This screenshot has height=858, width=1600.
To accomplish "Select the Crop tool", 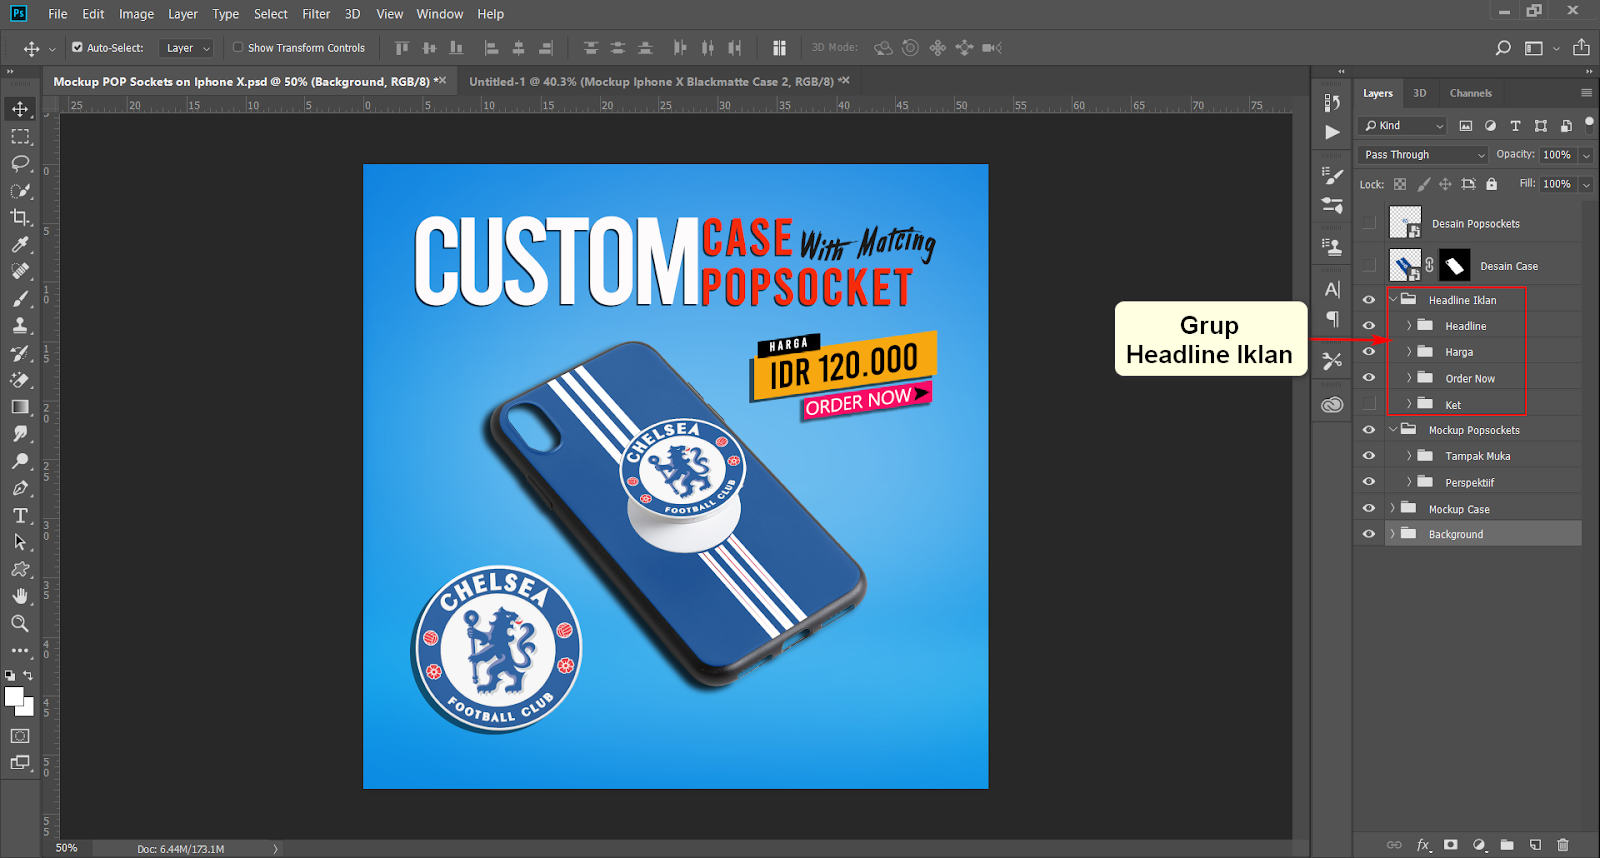I will click(20, 217).
